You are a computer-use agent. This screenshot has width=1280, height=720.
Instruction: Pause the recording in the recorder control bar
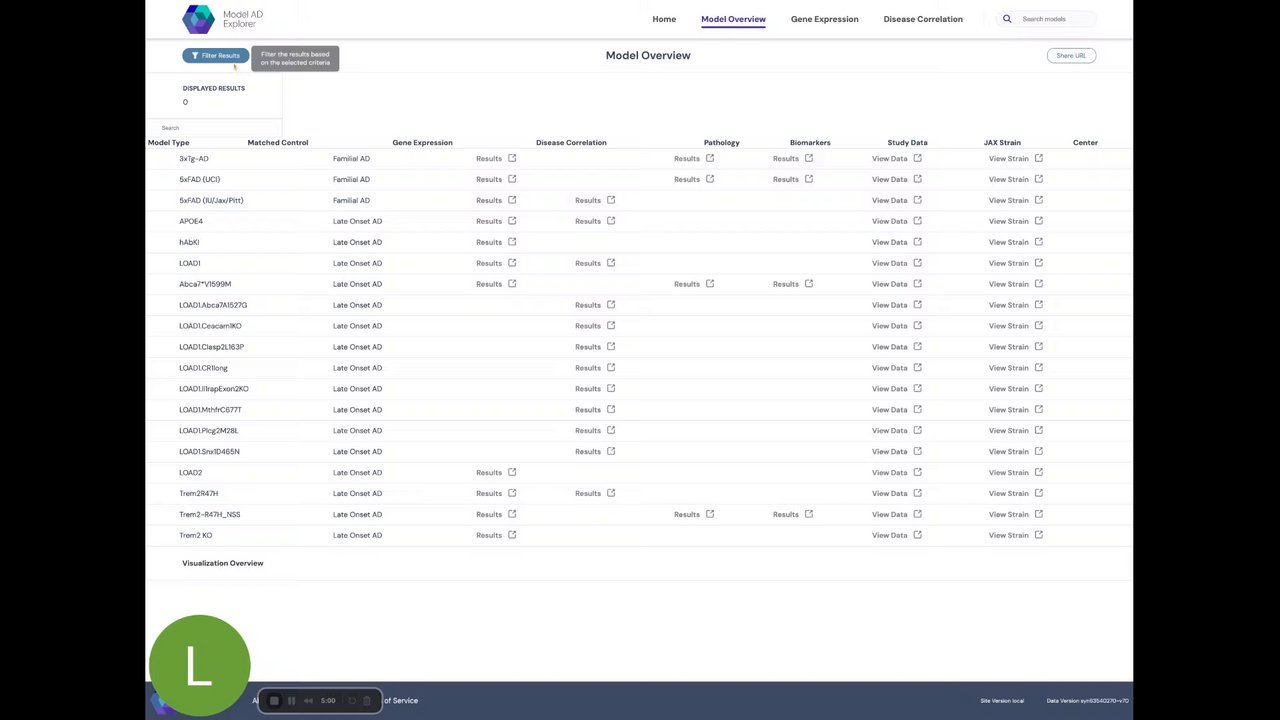291,701
